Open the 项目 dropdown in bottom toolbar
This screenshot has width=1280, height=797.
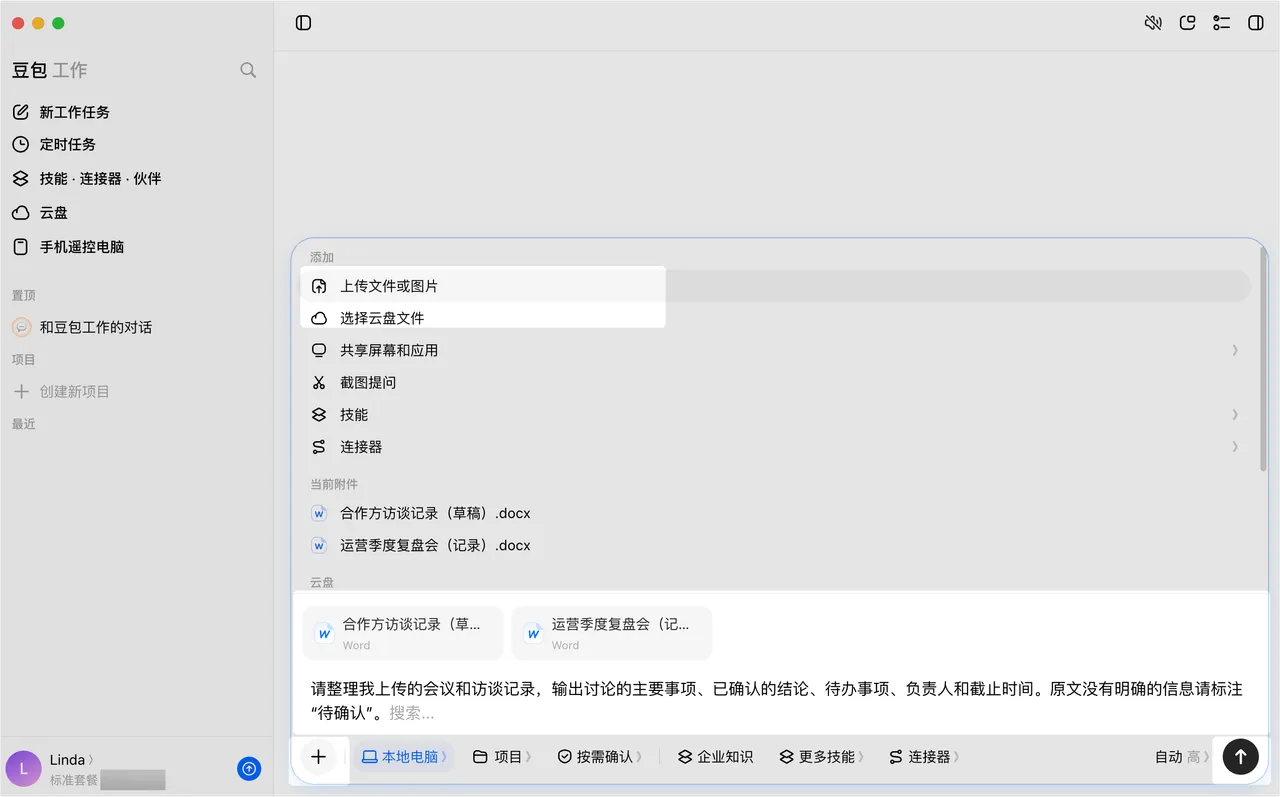click(x=501, y=757)
